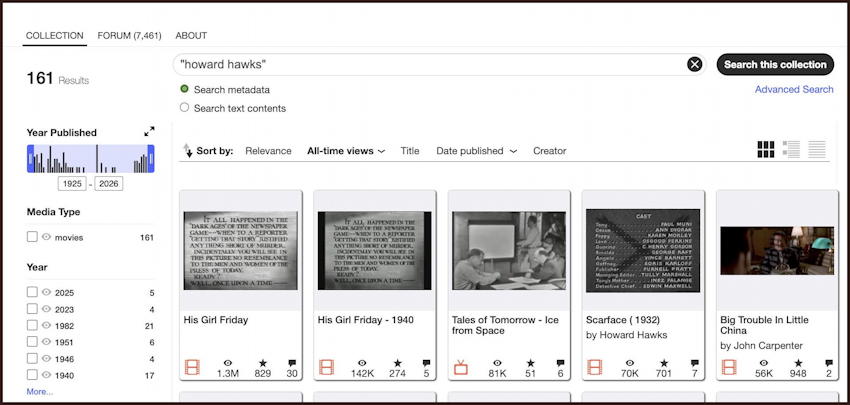Click the views eye on Big Trouble In Little China
850x405 pixels.
[763, 363]
